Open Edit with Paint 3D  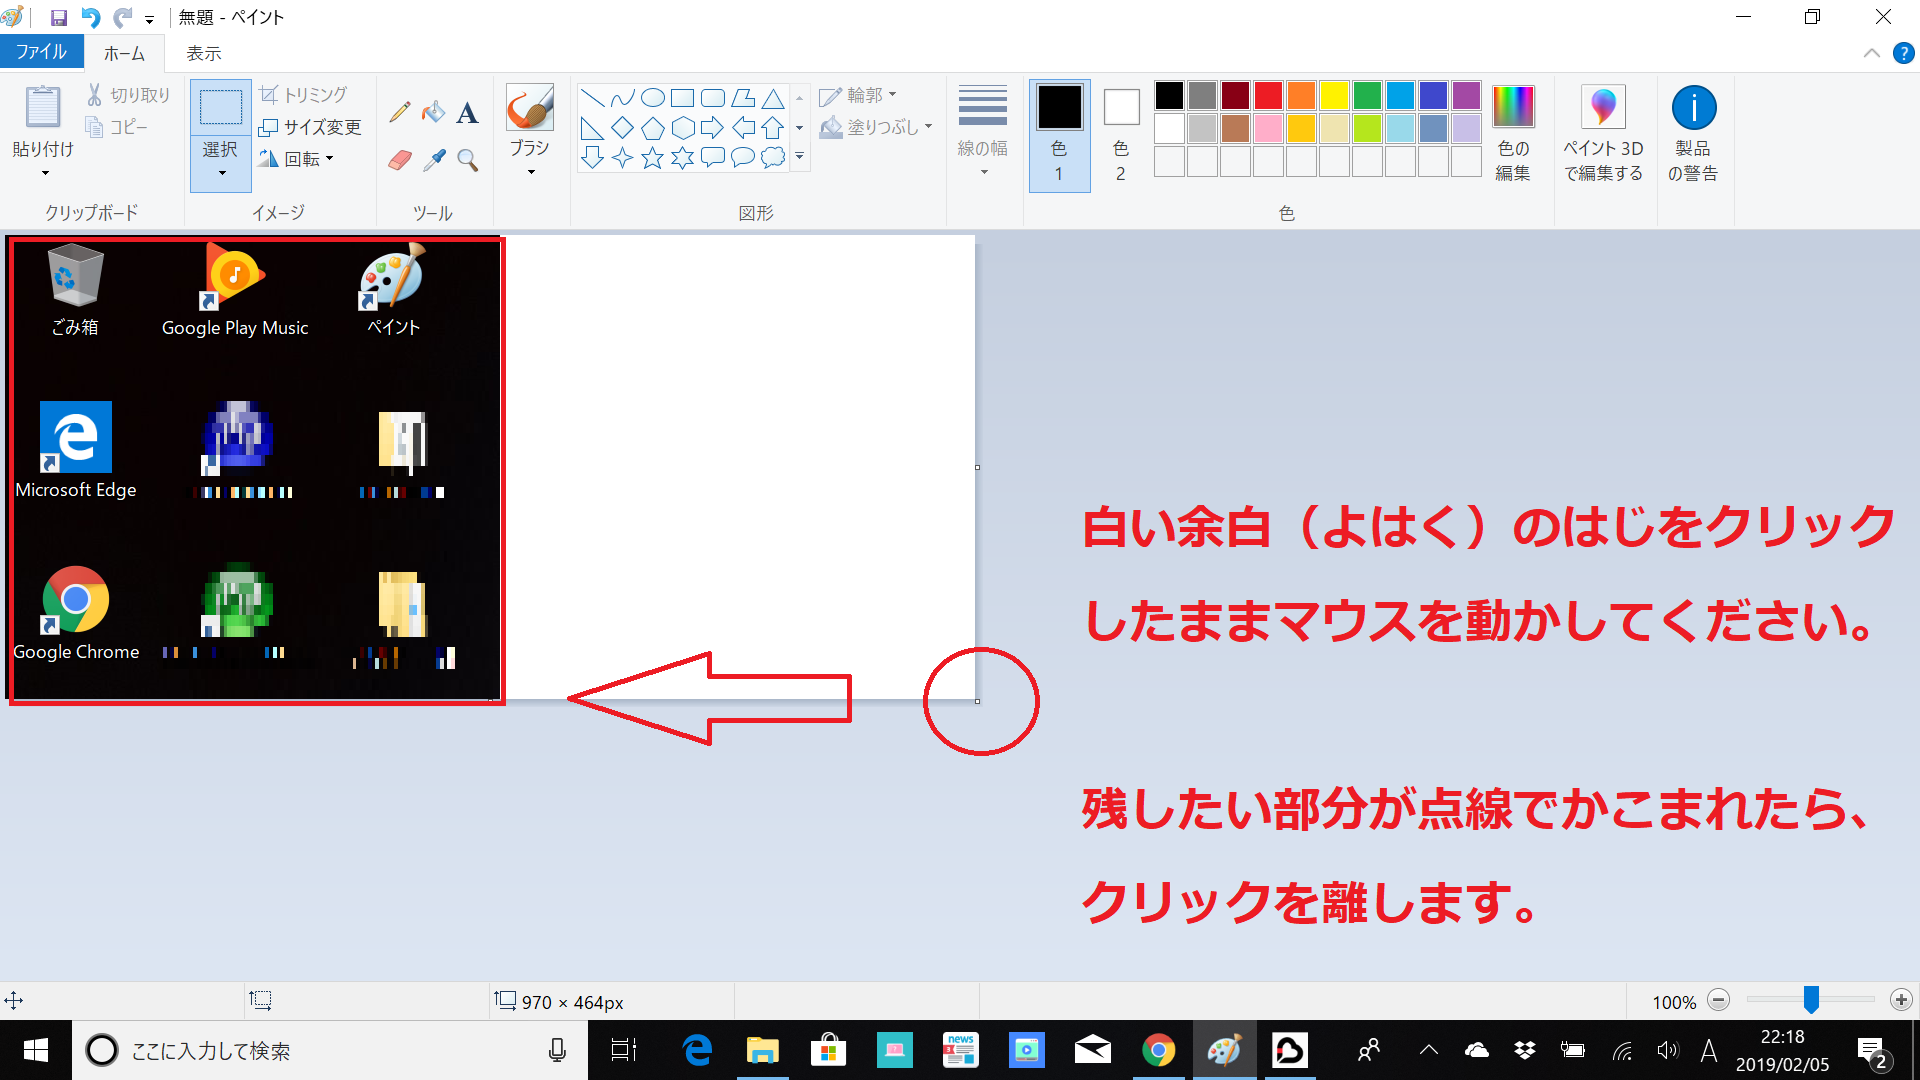pos(1603,133)
